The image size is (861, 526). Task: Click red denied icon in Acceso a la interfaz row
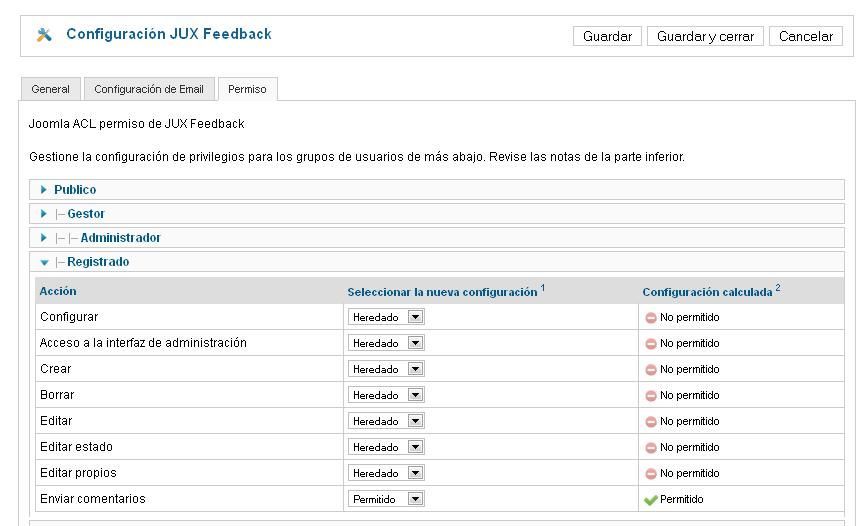(651, 344)
